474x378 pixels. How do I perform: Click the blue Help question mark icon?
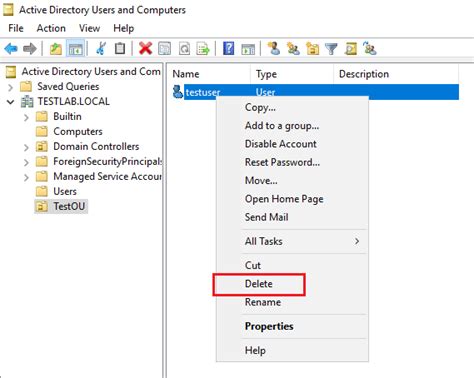(x=228, y=49)
